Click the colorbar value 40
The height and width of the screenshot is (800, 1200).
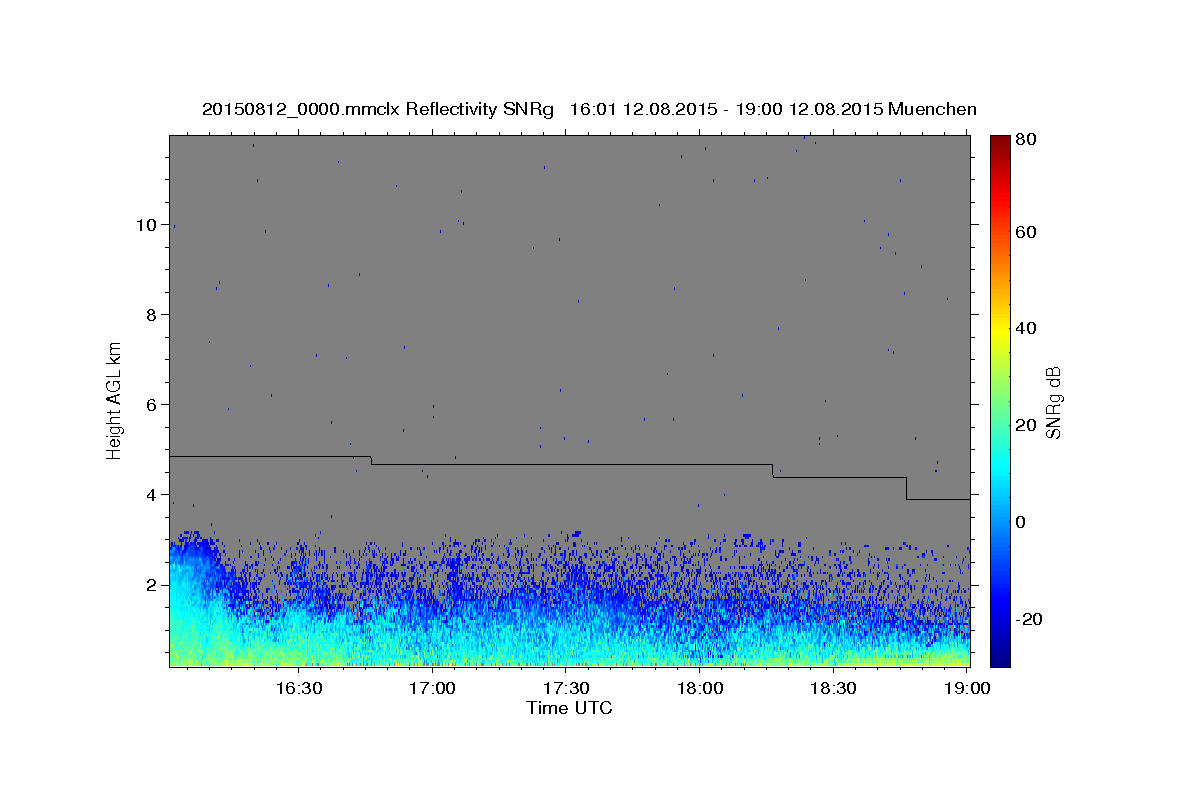click(x=1027, y=328)
